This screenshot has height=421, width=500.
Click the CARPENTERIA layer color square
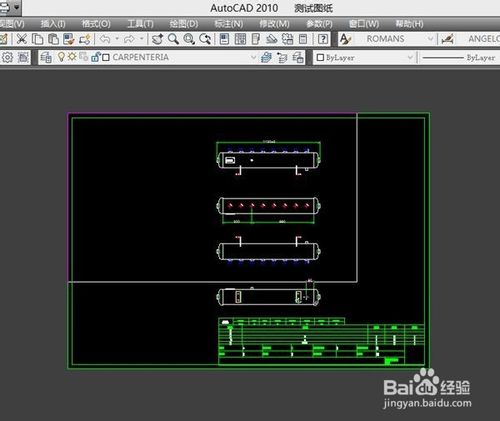[x=106, y=58]
